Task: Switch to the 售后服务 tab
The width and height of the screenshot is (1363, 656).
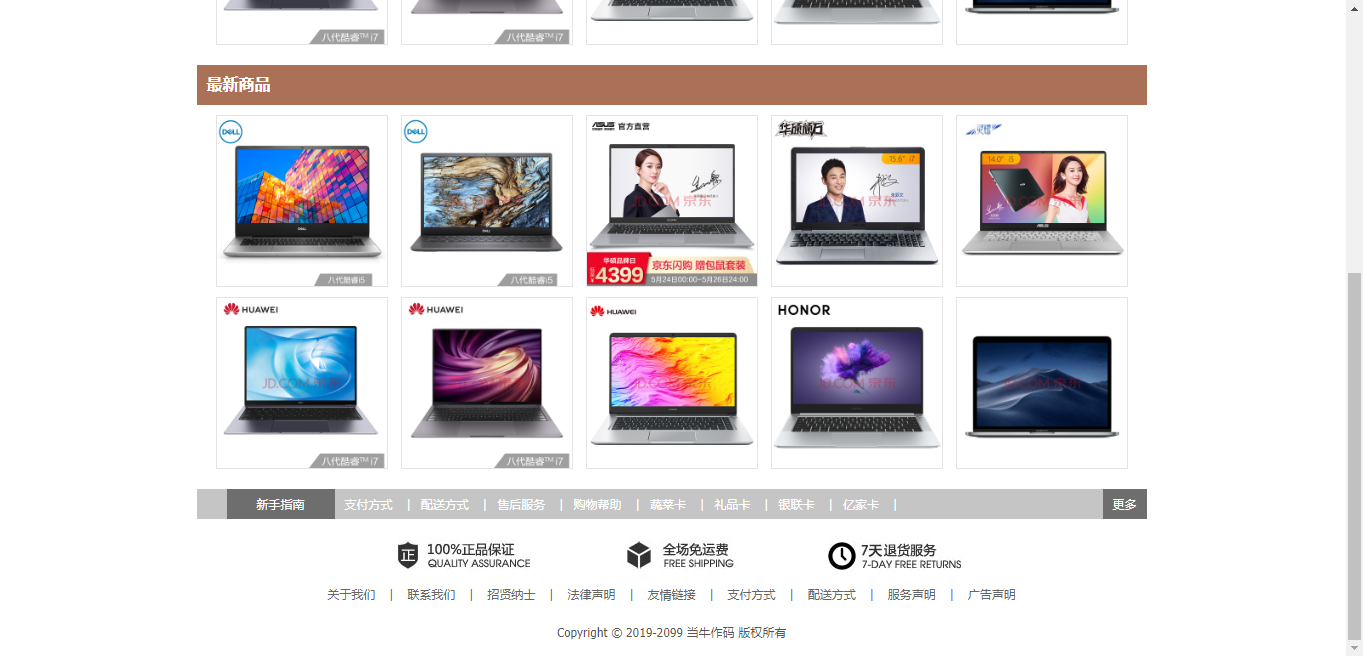Action: coord(521,505)
